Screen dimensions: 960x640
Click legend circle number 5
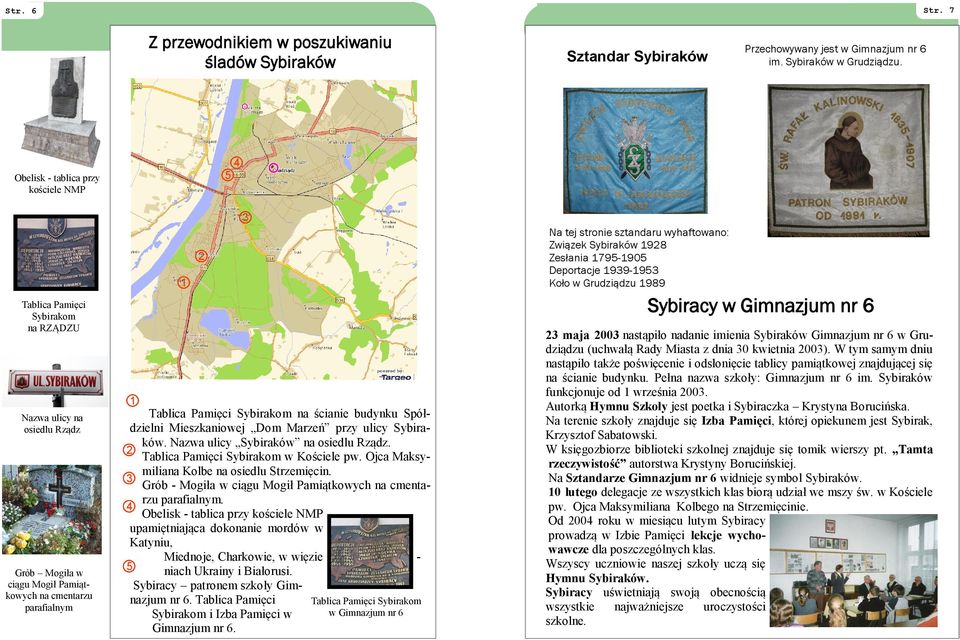click(x=129, y=565)
